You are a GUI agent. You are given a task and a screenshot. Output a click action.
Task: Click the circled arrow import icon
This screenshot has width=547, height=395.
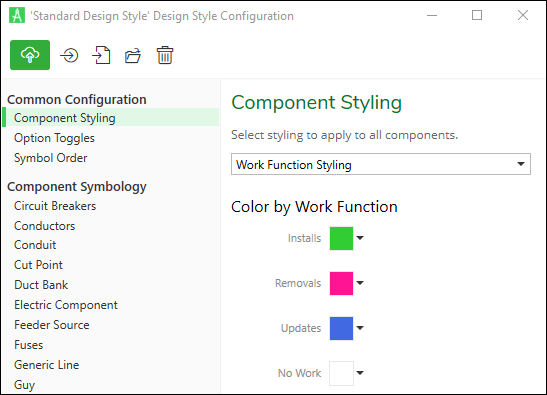(x=69, y=55)
